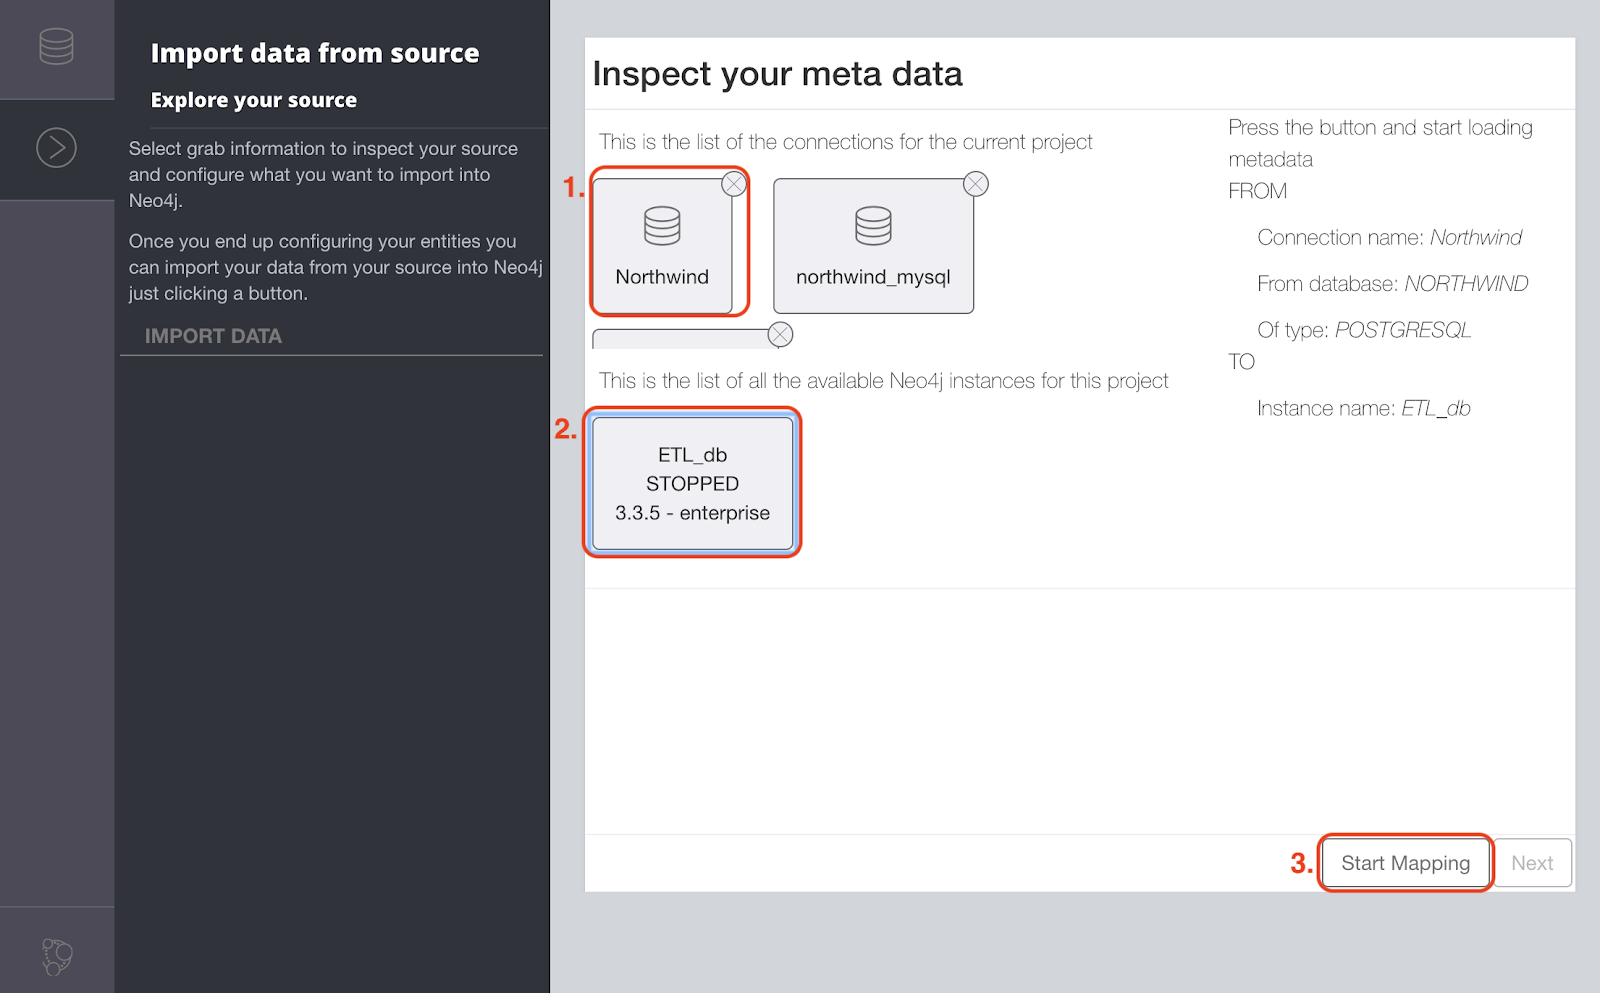
Task: Click '3.3.5 - enterprise' version text
Action: 692,513
